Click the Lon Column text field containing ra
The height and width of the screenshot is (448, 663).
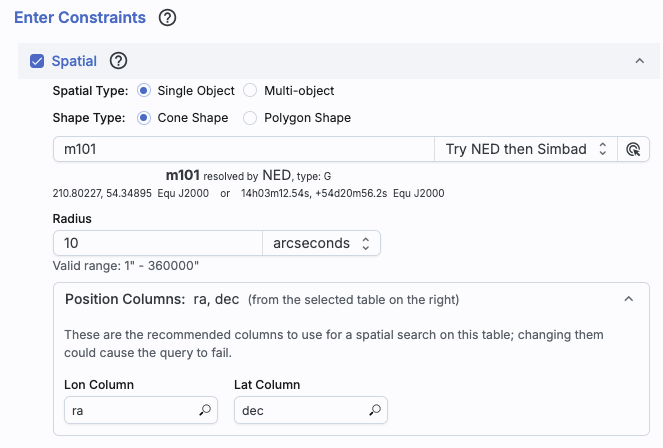pyautogui.click(x=130, y=410)
